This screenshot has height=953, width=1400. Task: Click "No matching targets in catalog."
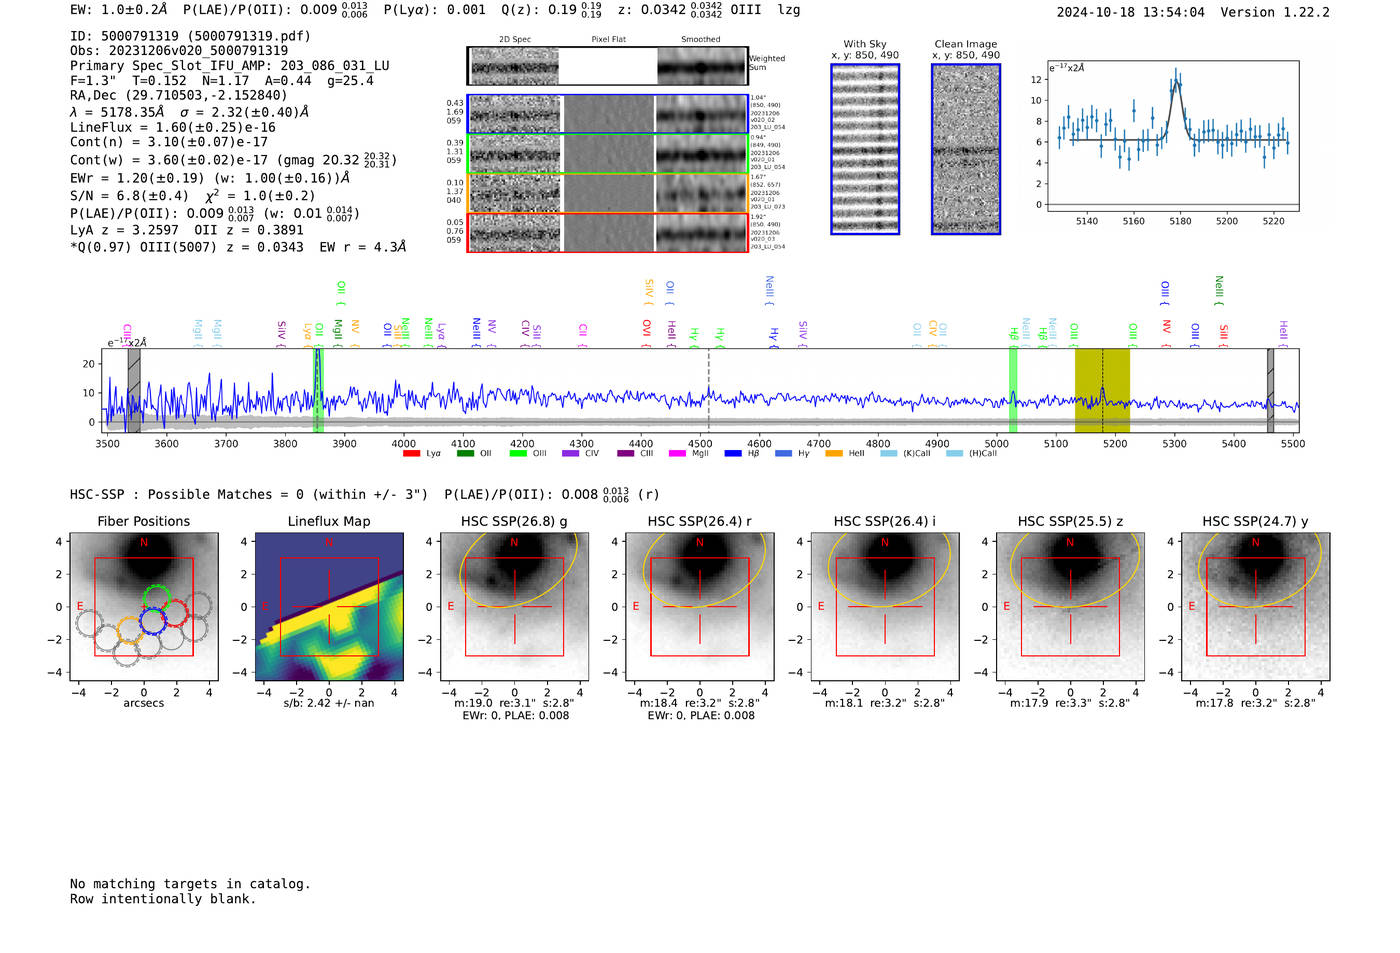pyautogui.click(x=190, y=884)
